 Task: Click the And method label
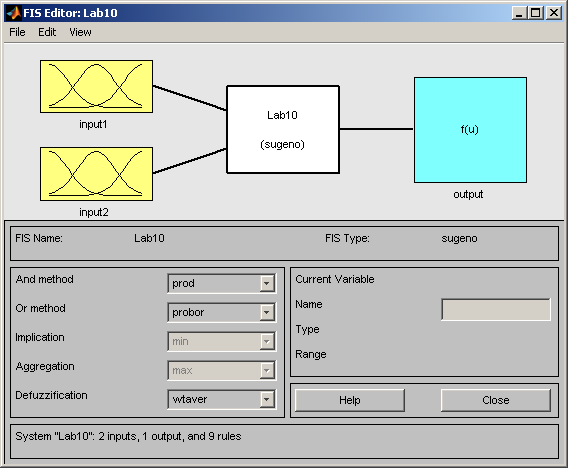45,279
